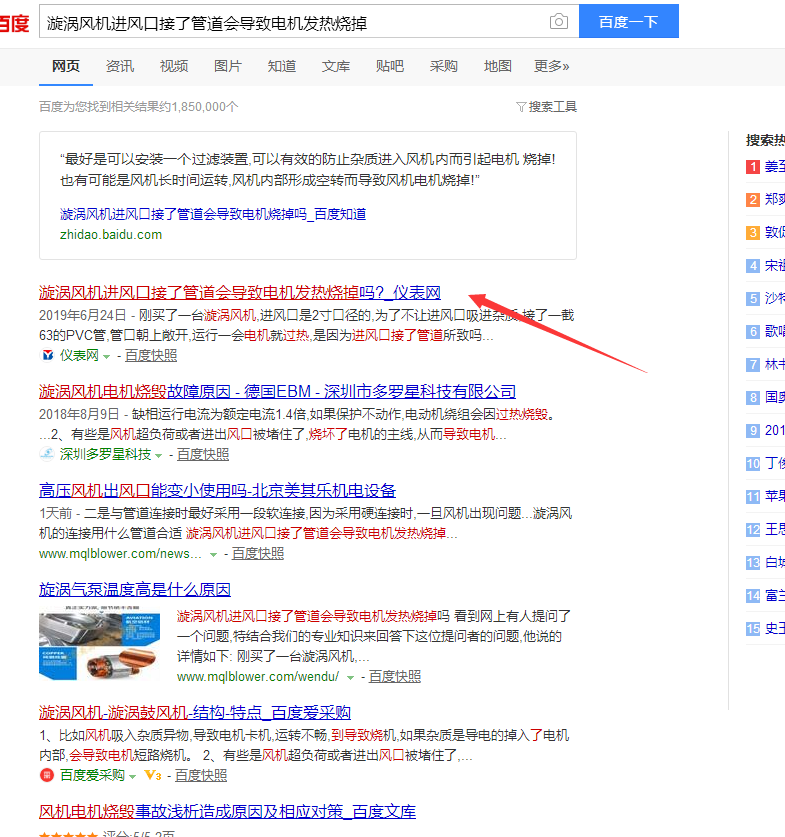Click hot search rank 14 badge
This screenshot has height=837, width=785.
pos(752,596)
